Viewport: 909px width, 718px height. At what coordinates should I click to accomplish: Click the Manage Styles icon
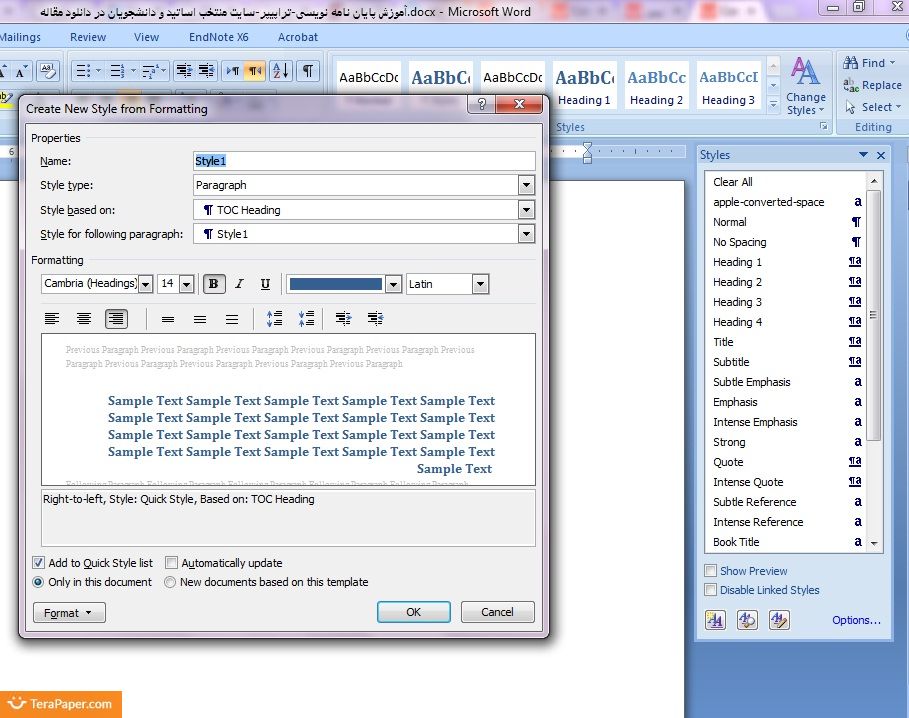pos(779,620)
